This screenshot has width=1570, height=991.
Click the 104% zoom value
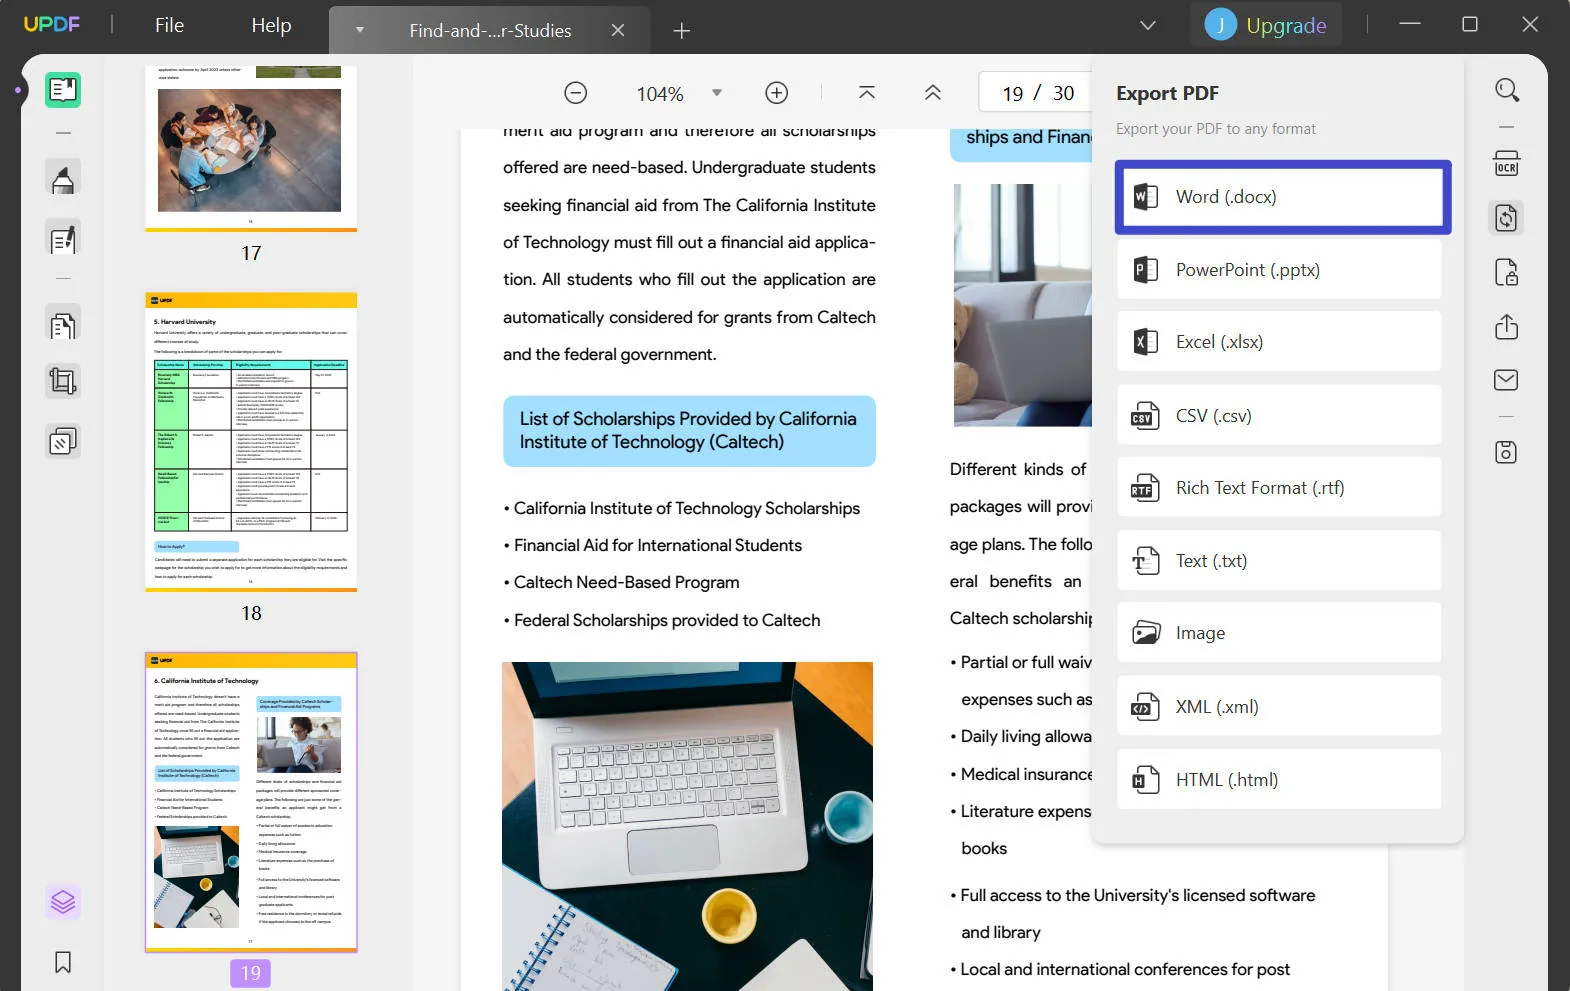click(660, 94)
